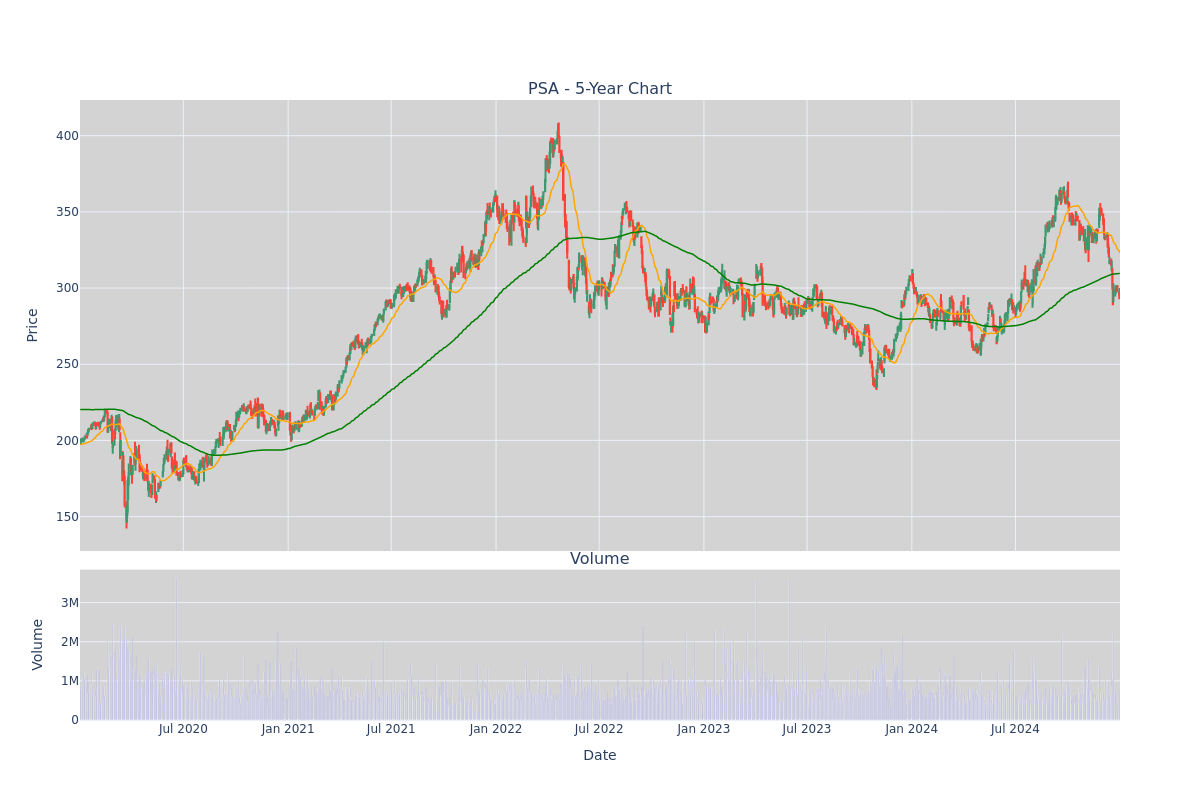Click the Jul 2021 date tick
This screenshot has width=1200, height=800.
391,729
